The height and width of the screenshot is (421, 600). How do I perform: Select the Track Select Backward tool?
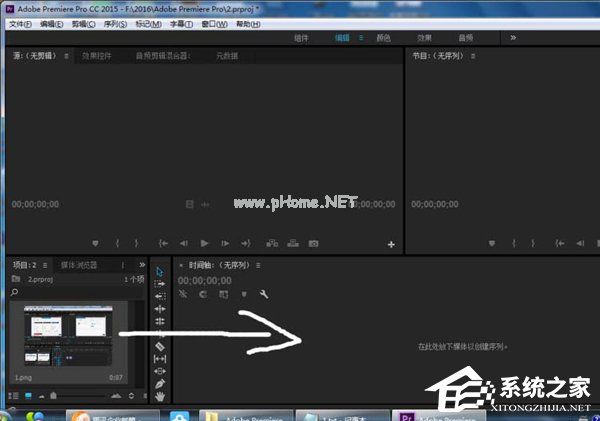[160, 296]
